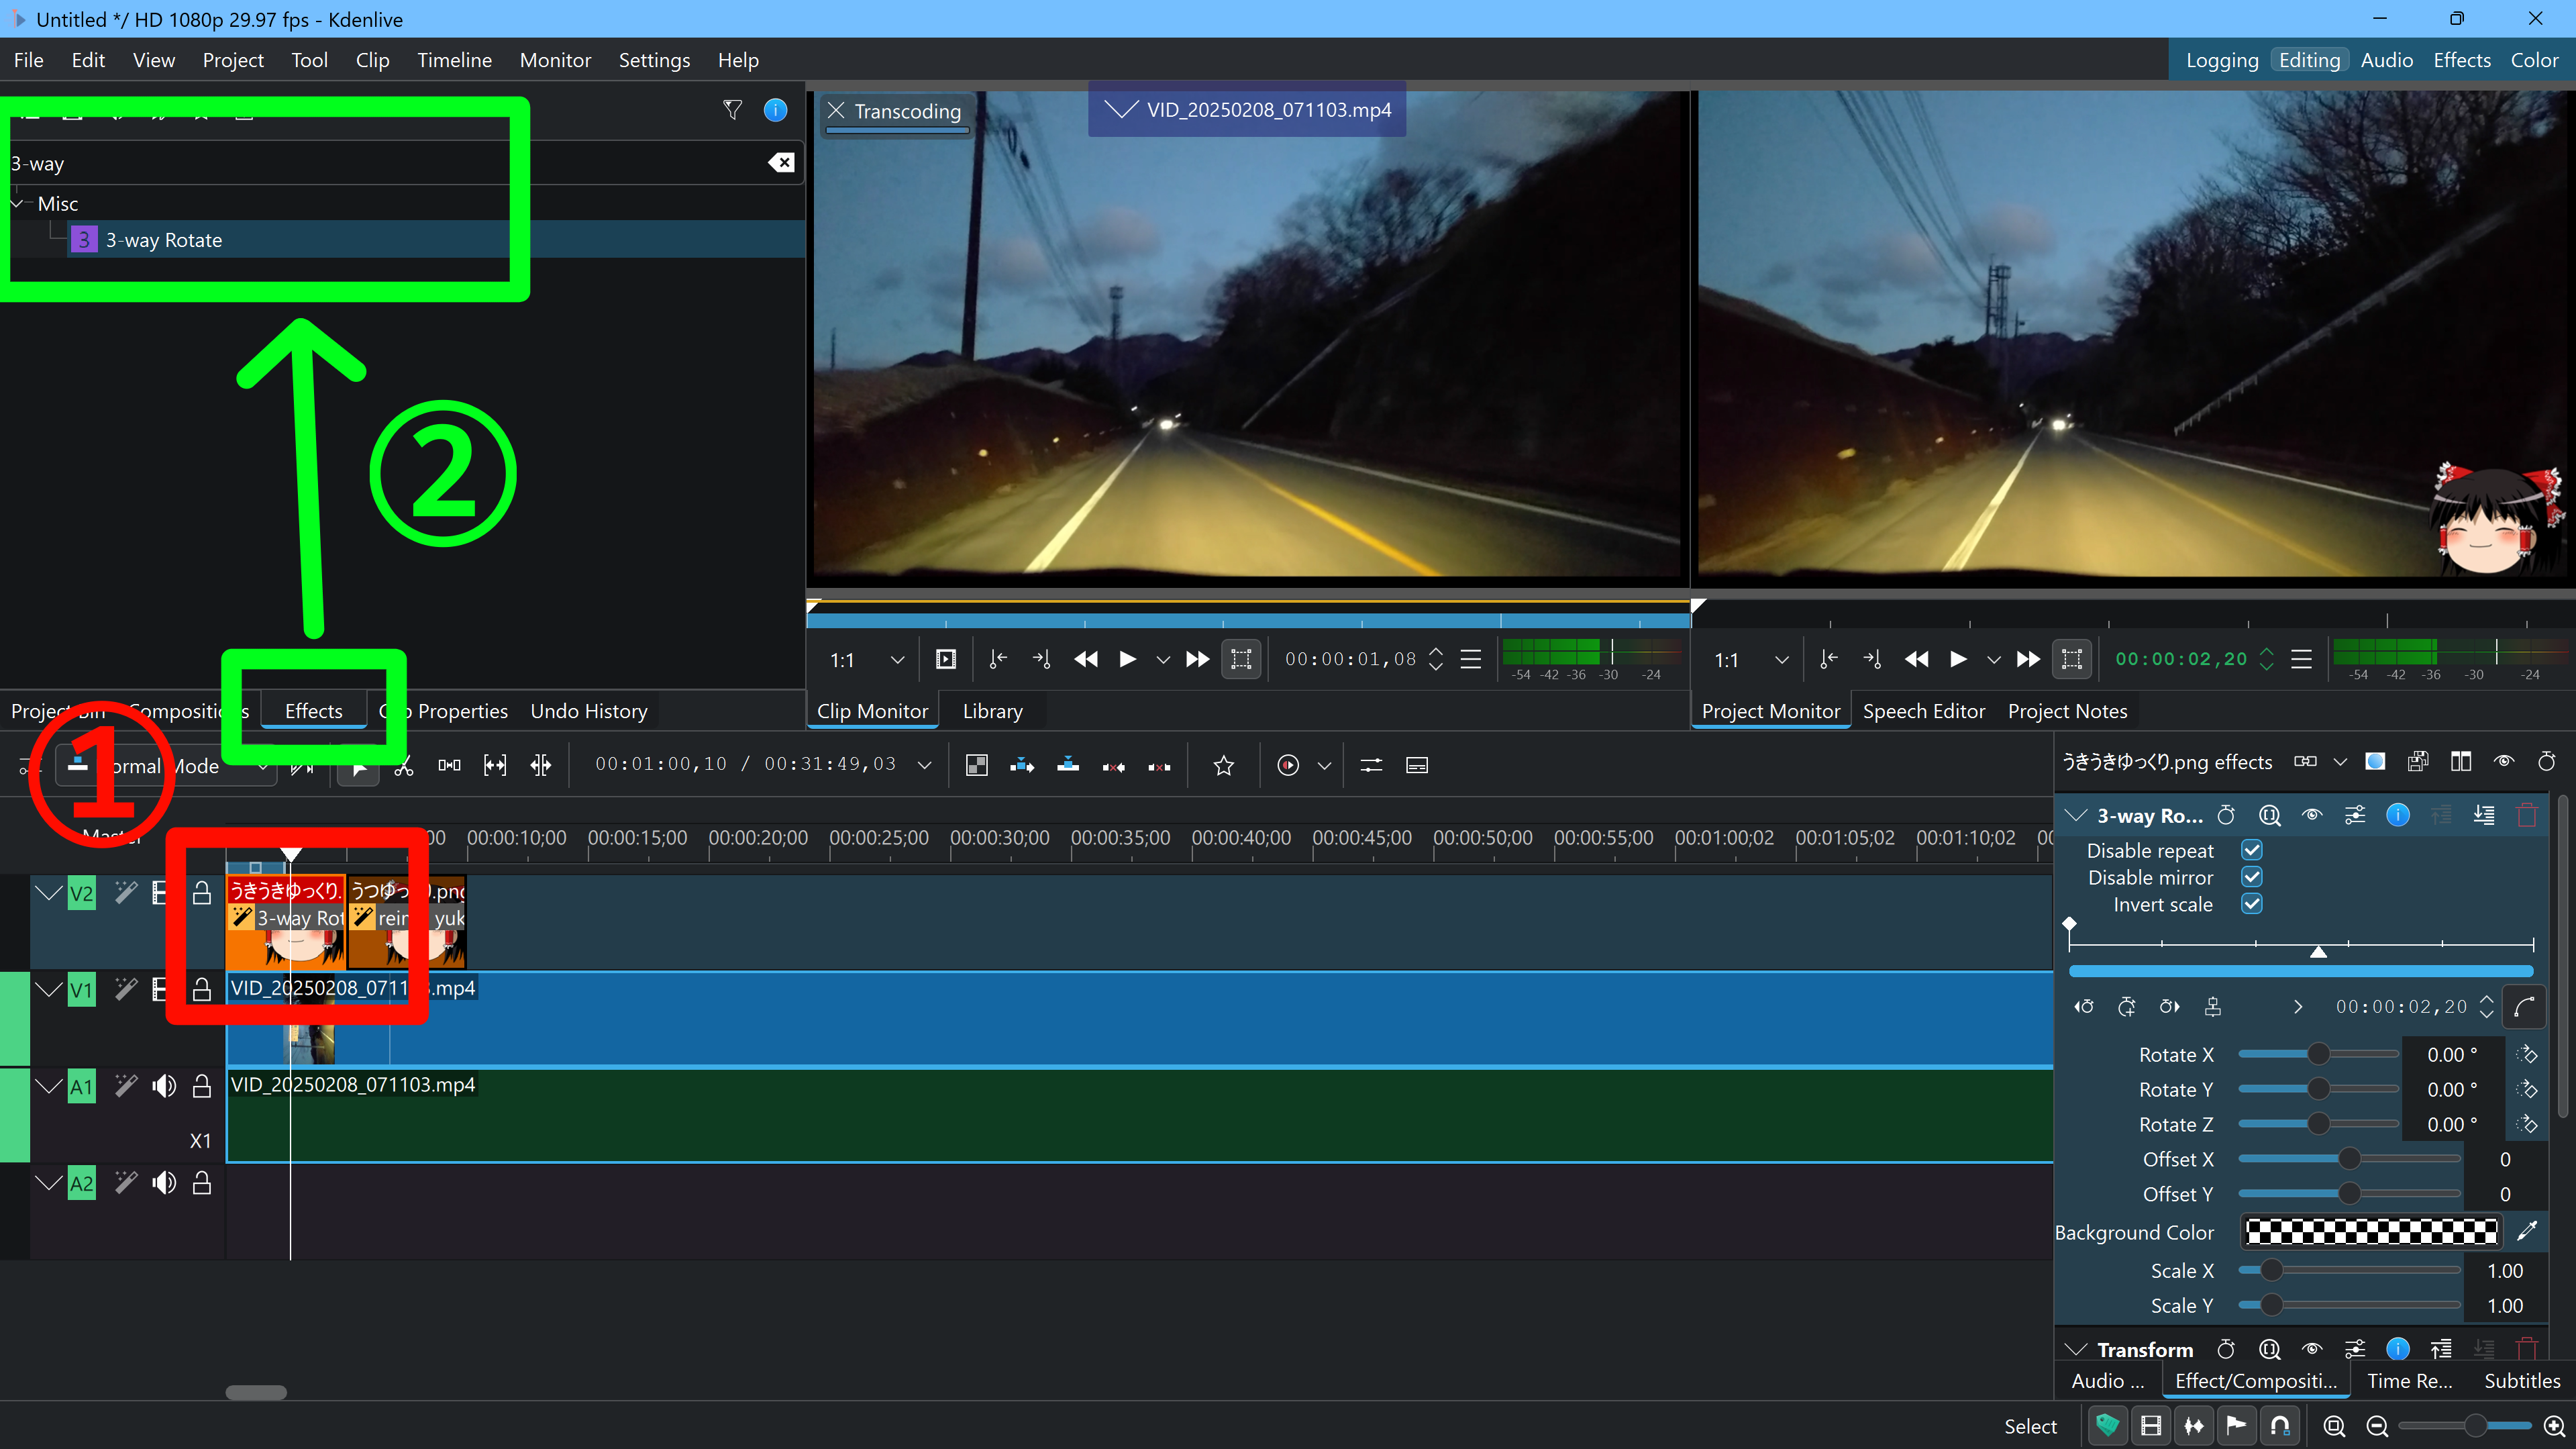Select the Slip tool in timeline toolbar
The width and height of the screenshot is (2576, 1449).
495,766
